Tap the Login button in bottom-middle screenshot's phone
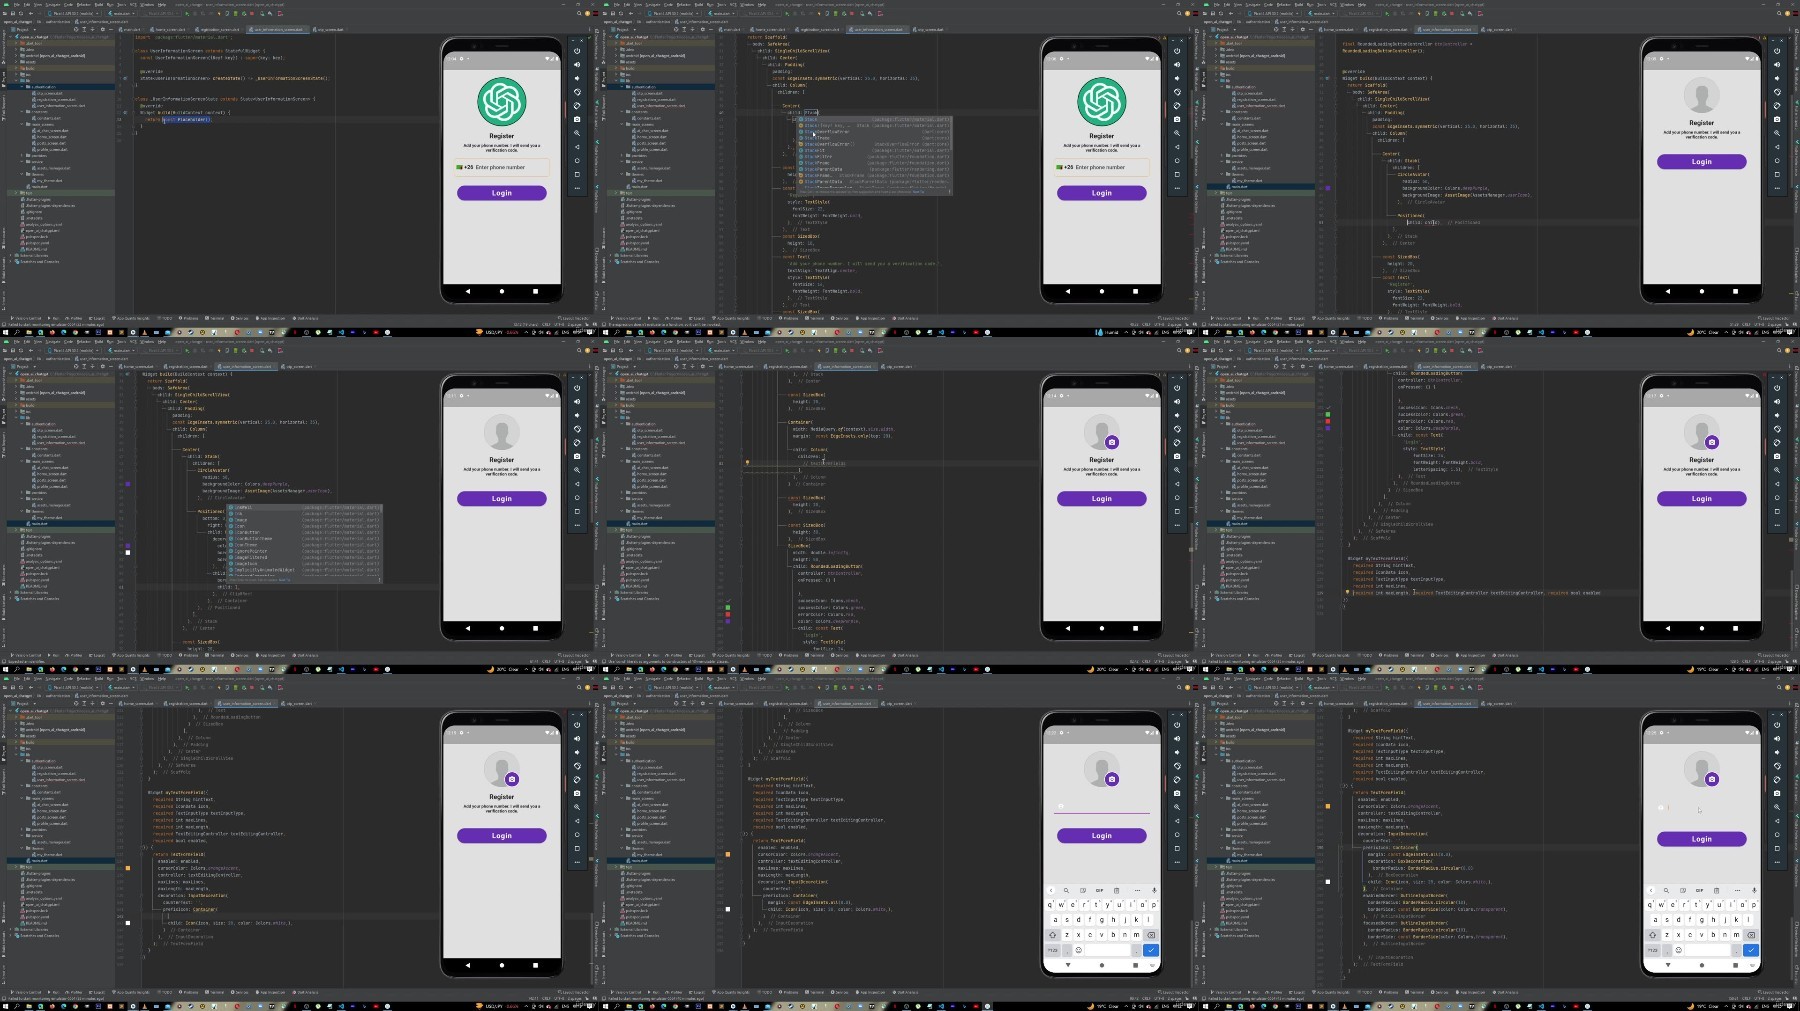Viewport: 1800px width, 1011px height. 1102,835
